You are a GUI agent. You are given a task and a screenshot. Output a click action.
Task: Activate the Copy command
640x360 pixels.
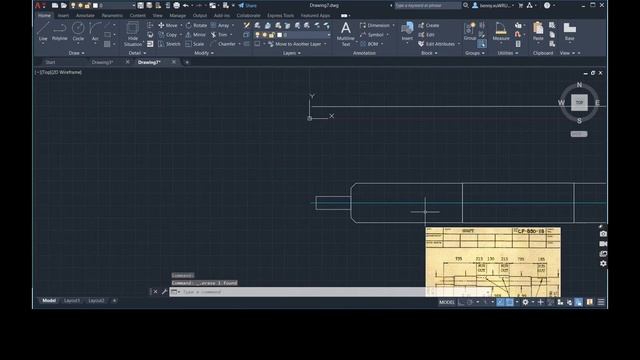click(x=168, y=35)
